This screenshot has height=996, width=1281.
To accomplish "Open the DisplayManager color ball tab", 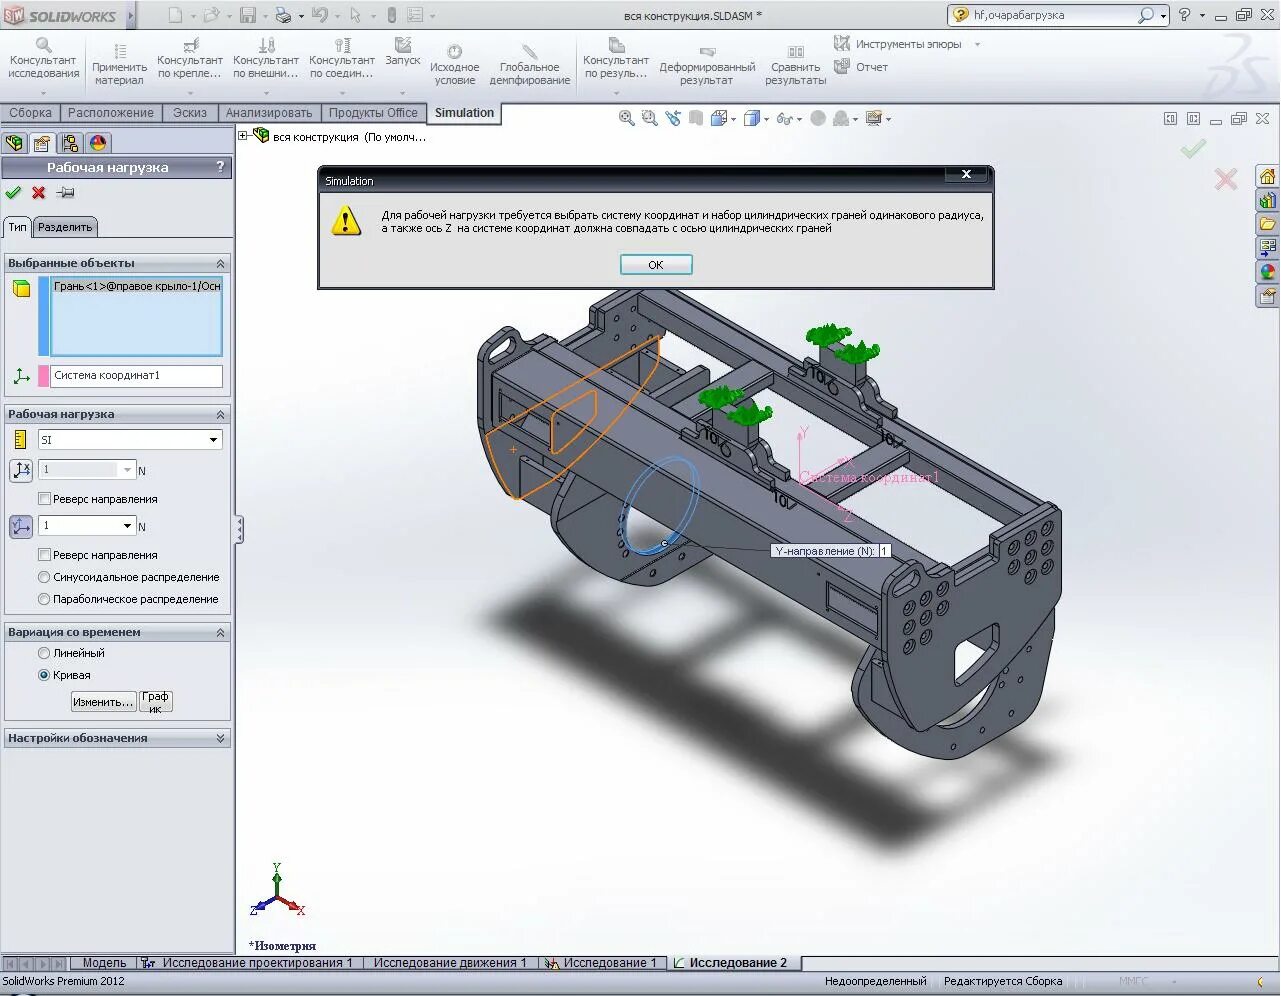I will pyautogui.click(x=98, y=143).
